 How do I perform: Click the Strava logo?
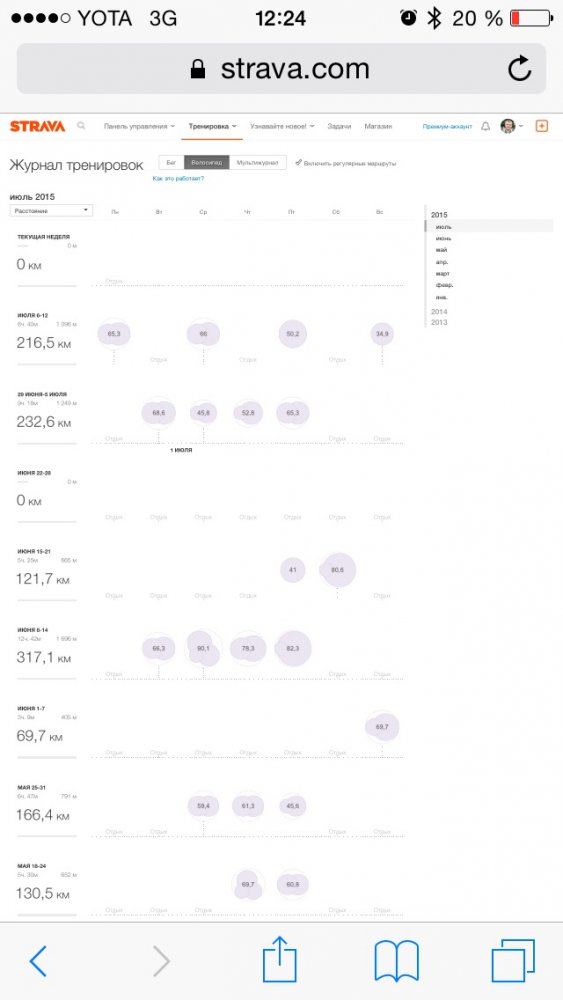(x=38, y=126)
